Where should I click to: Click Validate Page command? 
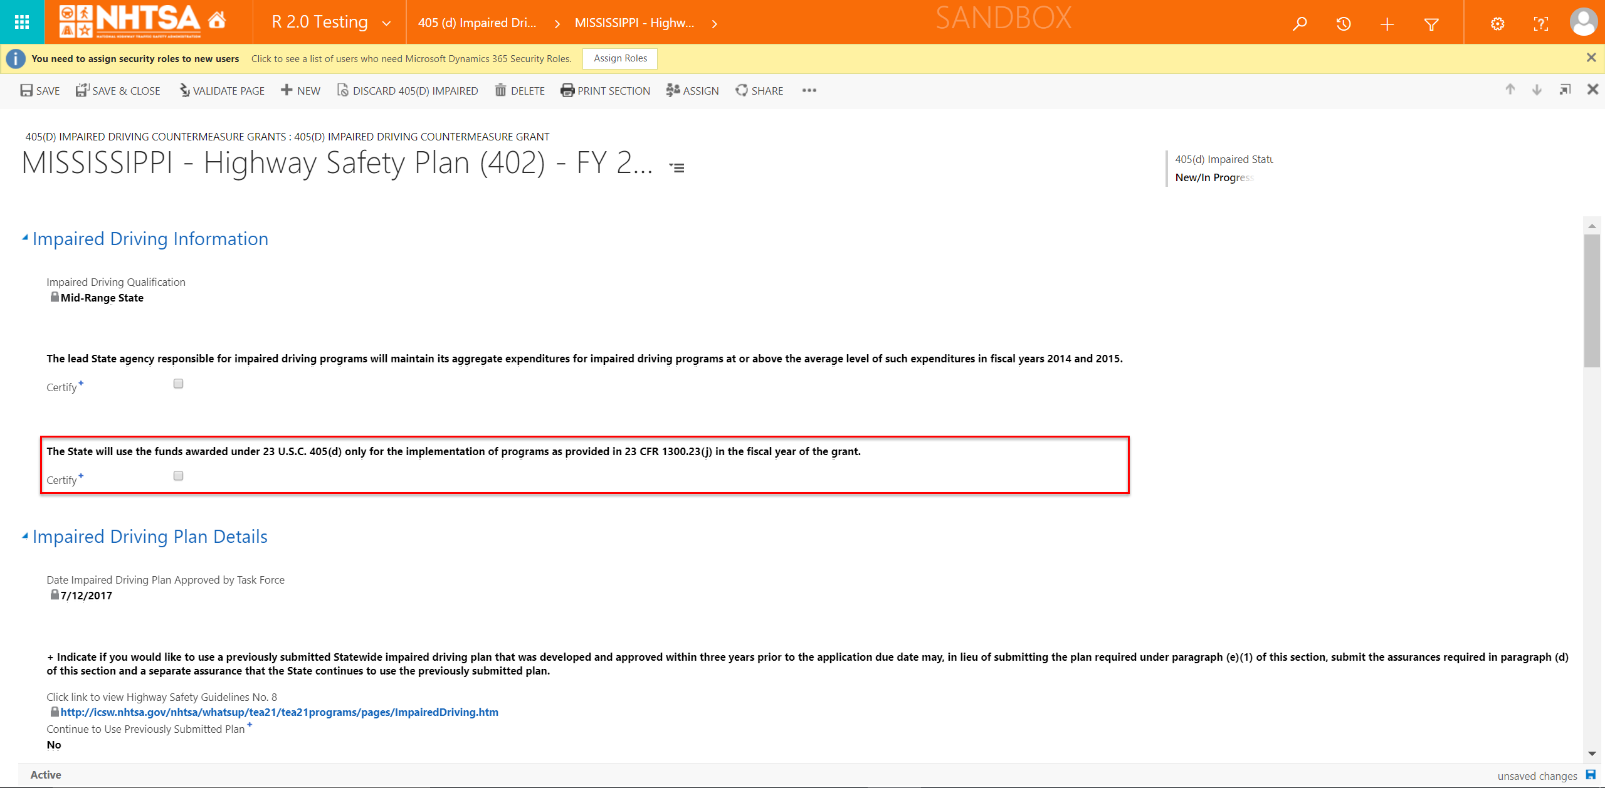[x=222, y=91]
